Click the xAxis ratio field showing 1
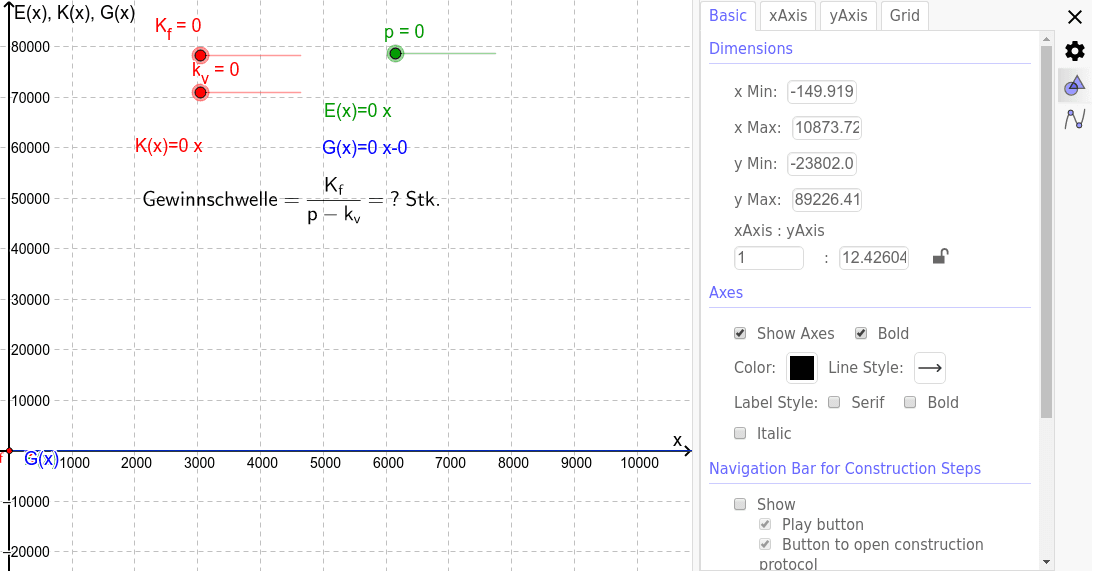Viewport: 1094px width, 573px height. 769,258
